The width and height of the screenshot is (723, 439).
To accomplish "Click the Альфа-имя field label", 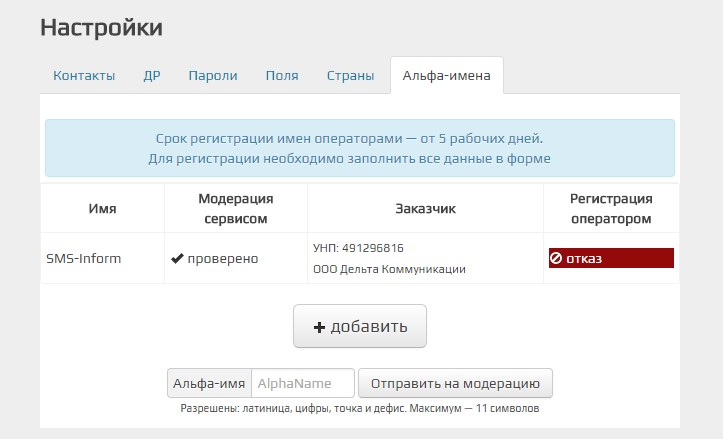I will 209,383.
